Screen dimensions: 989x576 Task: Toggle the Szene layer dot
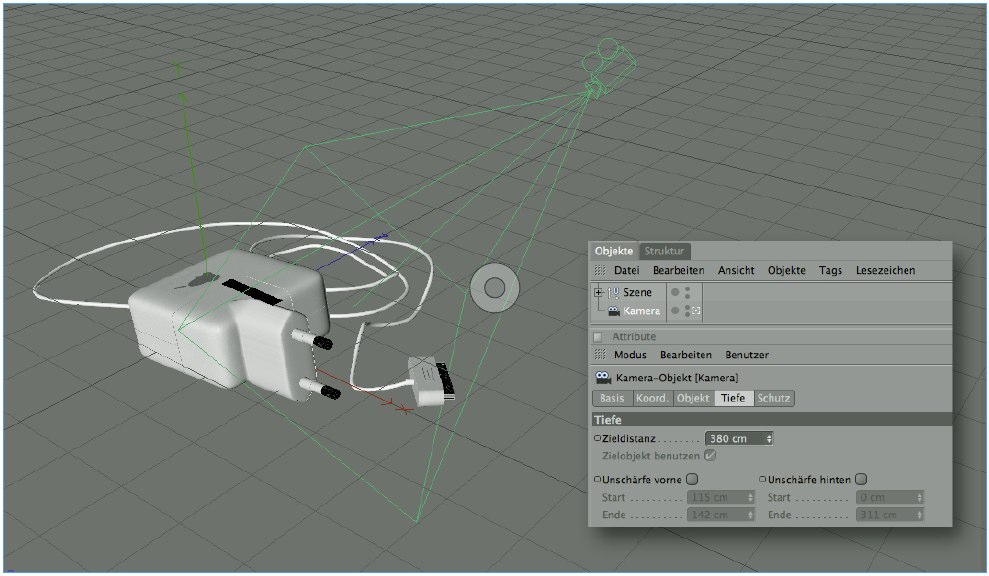[675, 292]
